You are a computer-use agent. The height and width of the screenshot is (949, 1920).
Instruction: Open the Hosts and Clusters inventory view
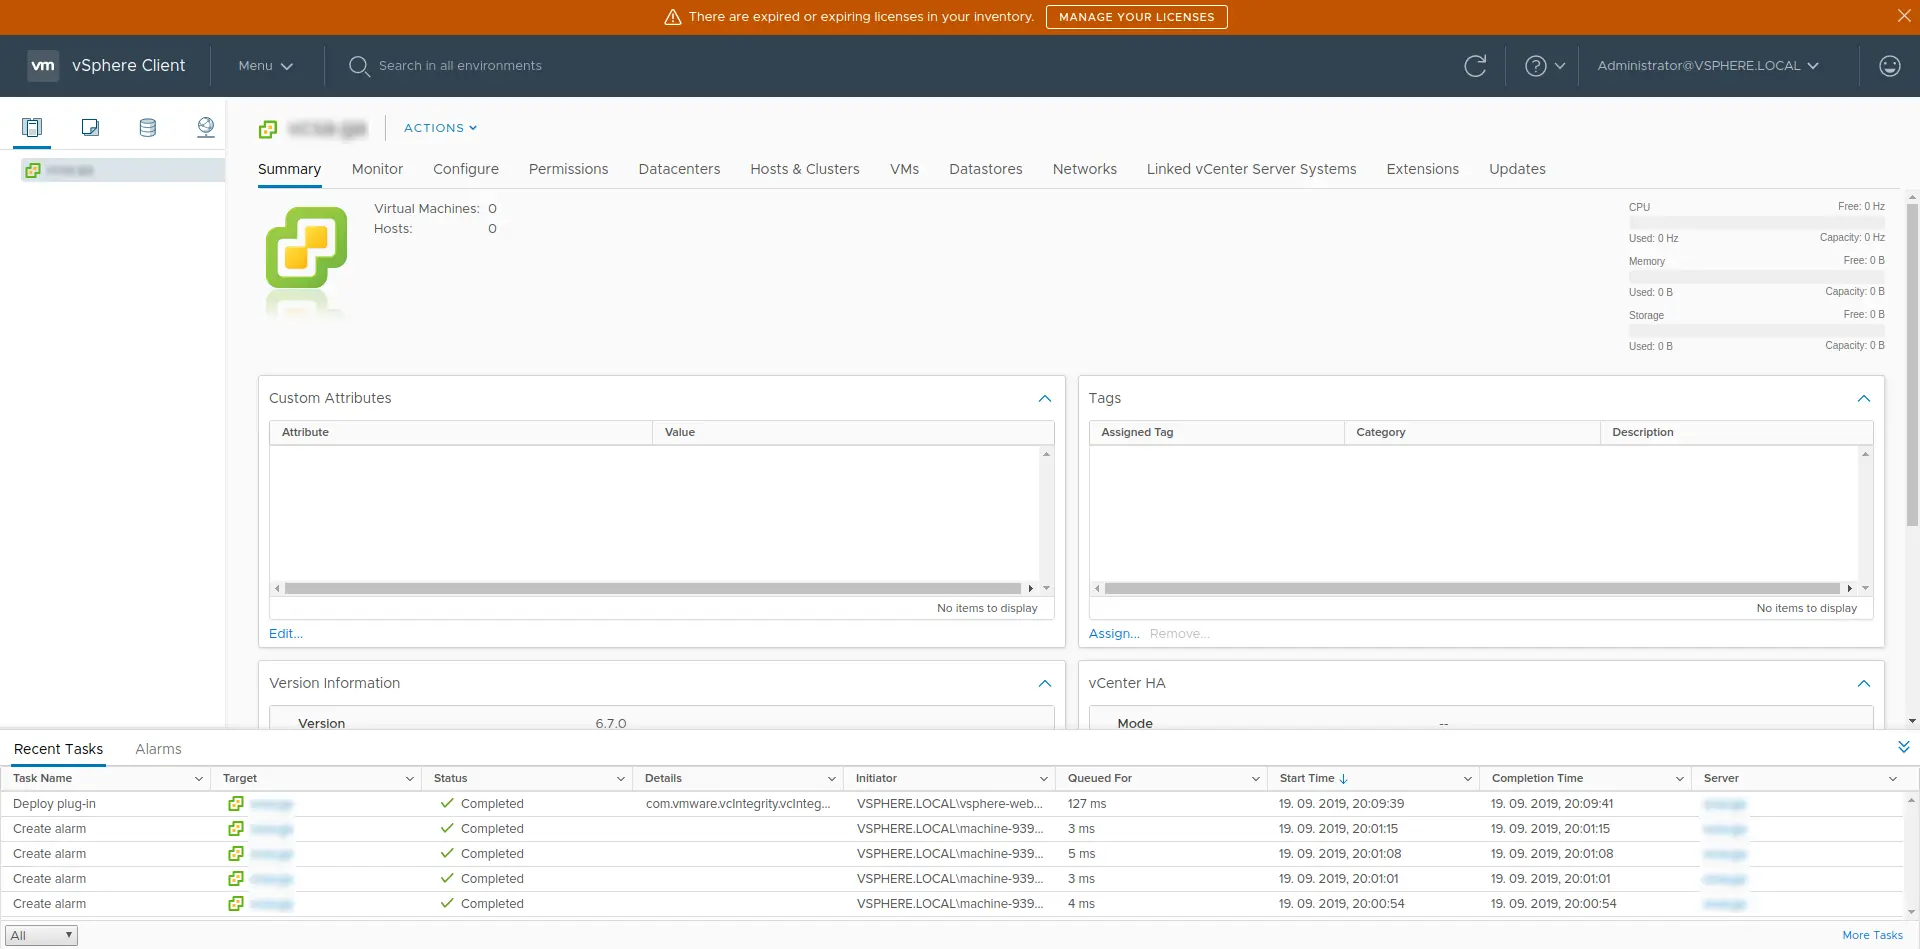click(32, 127)
